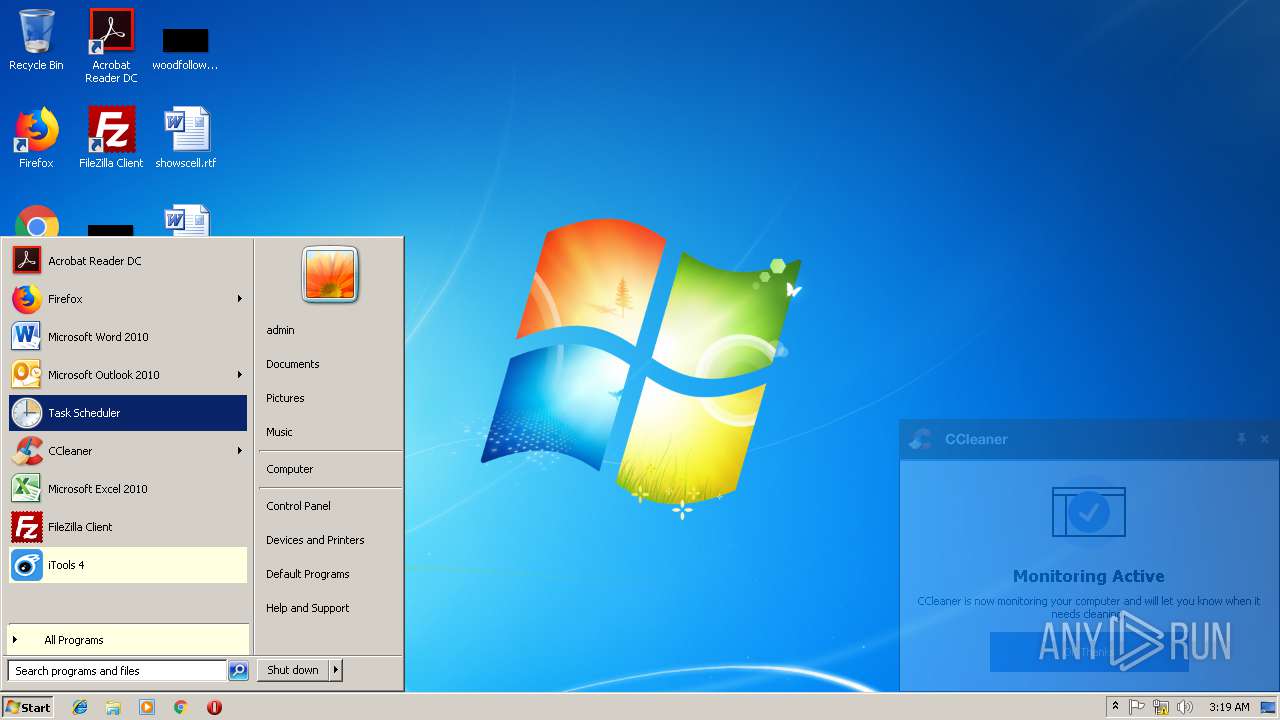Click the user account picture
Viewport: 1280px width, 720px height.
coord(330,275)
